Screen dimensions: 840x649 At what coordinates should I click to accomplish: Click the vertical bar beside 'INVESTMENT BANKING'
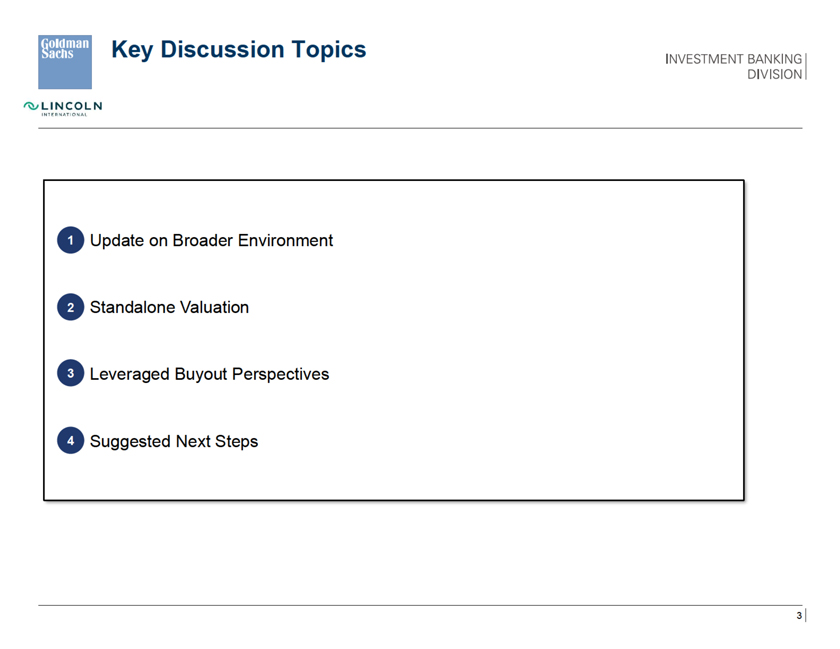(x=805, y=66)
